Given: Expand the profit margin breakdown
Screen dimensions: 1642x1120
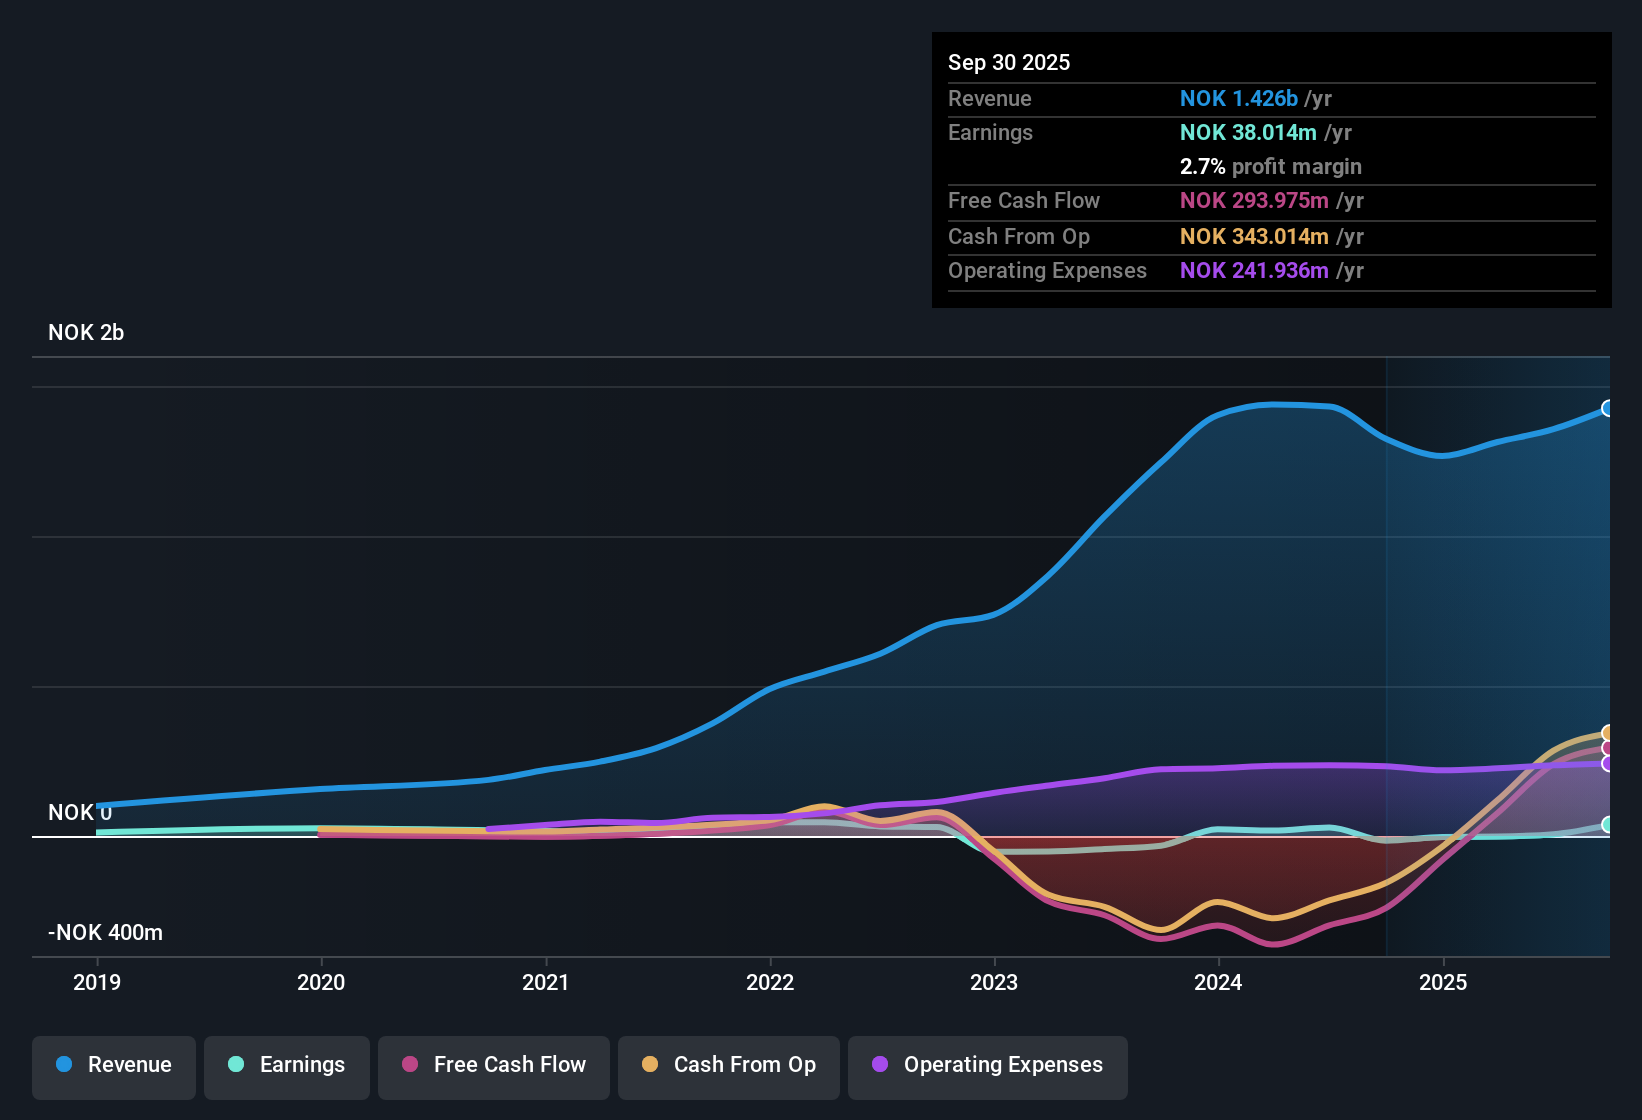Looking at the screenshot, I should 1270,166.
